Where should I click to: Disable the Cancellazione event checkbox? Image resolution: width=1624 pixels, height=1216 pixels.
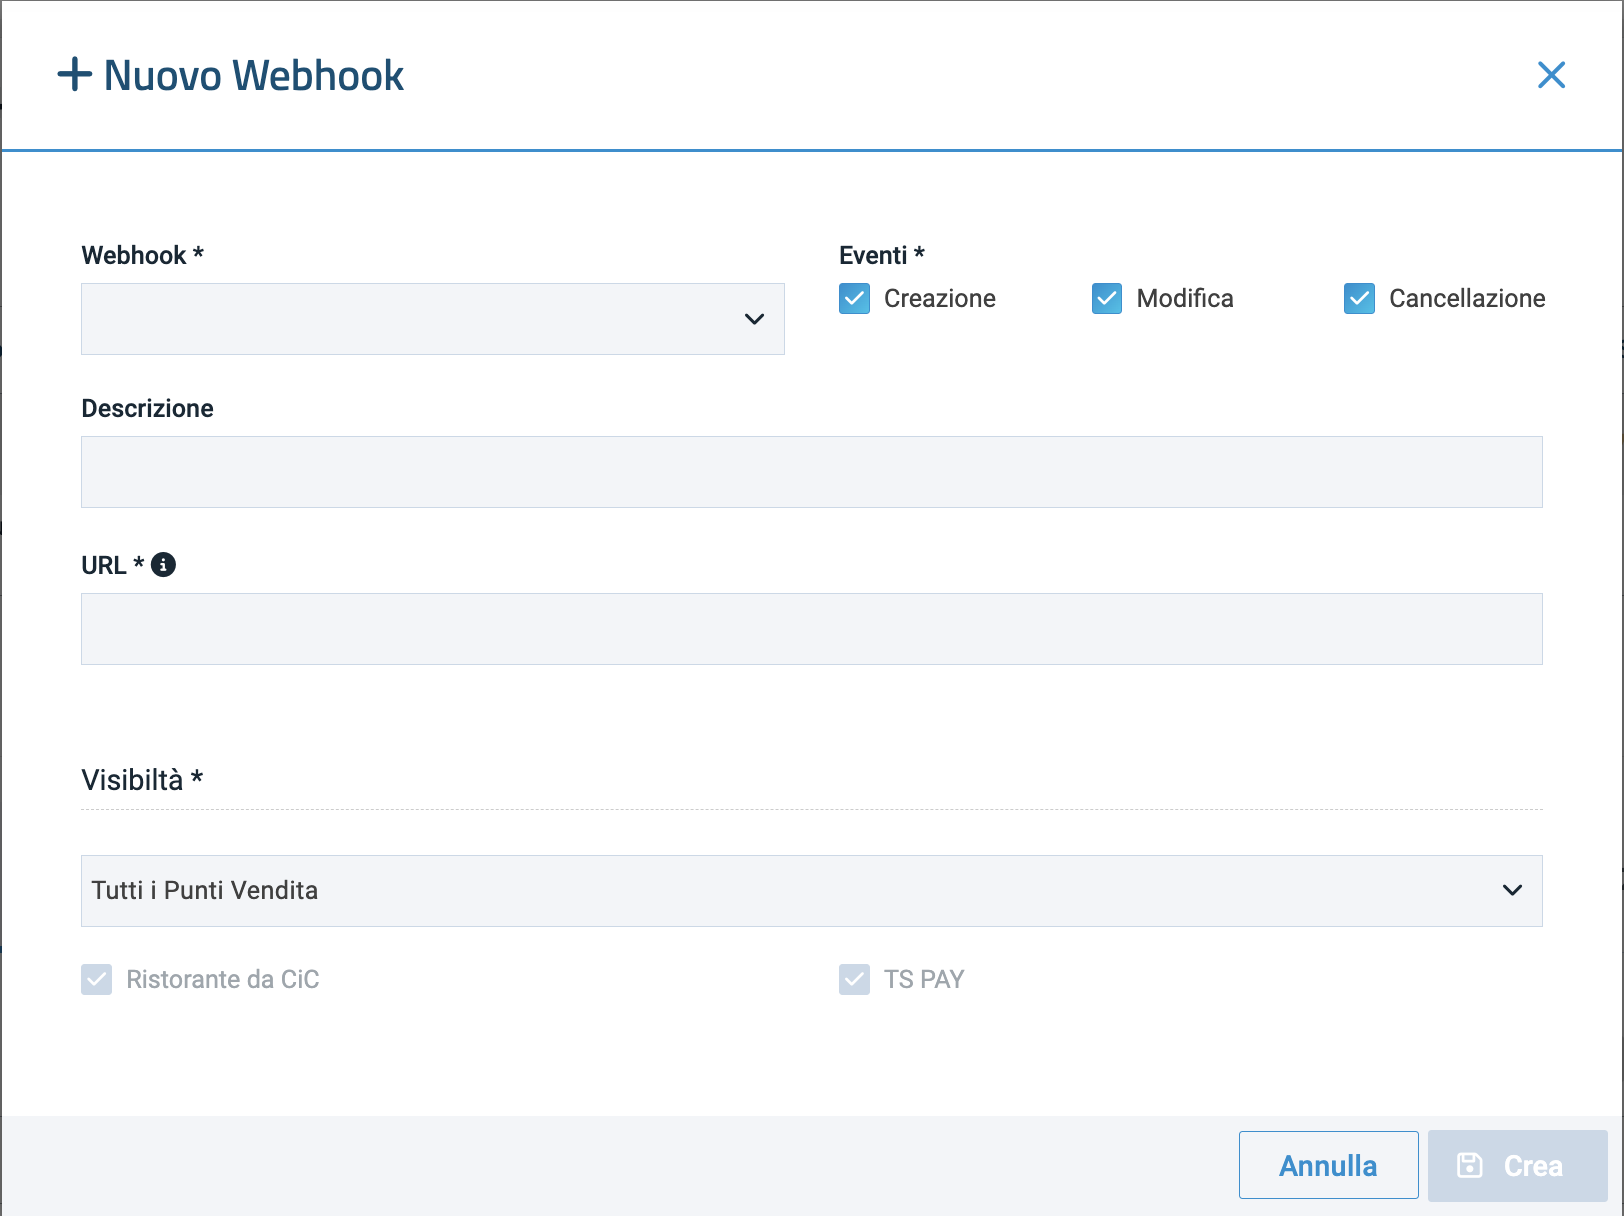click(1359, 299)
